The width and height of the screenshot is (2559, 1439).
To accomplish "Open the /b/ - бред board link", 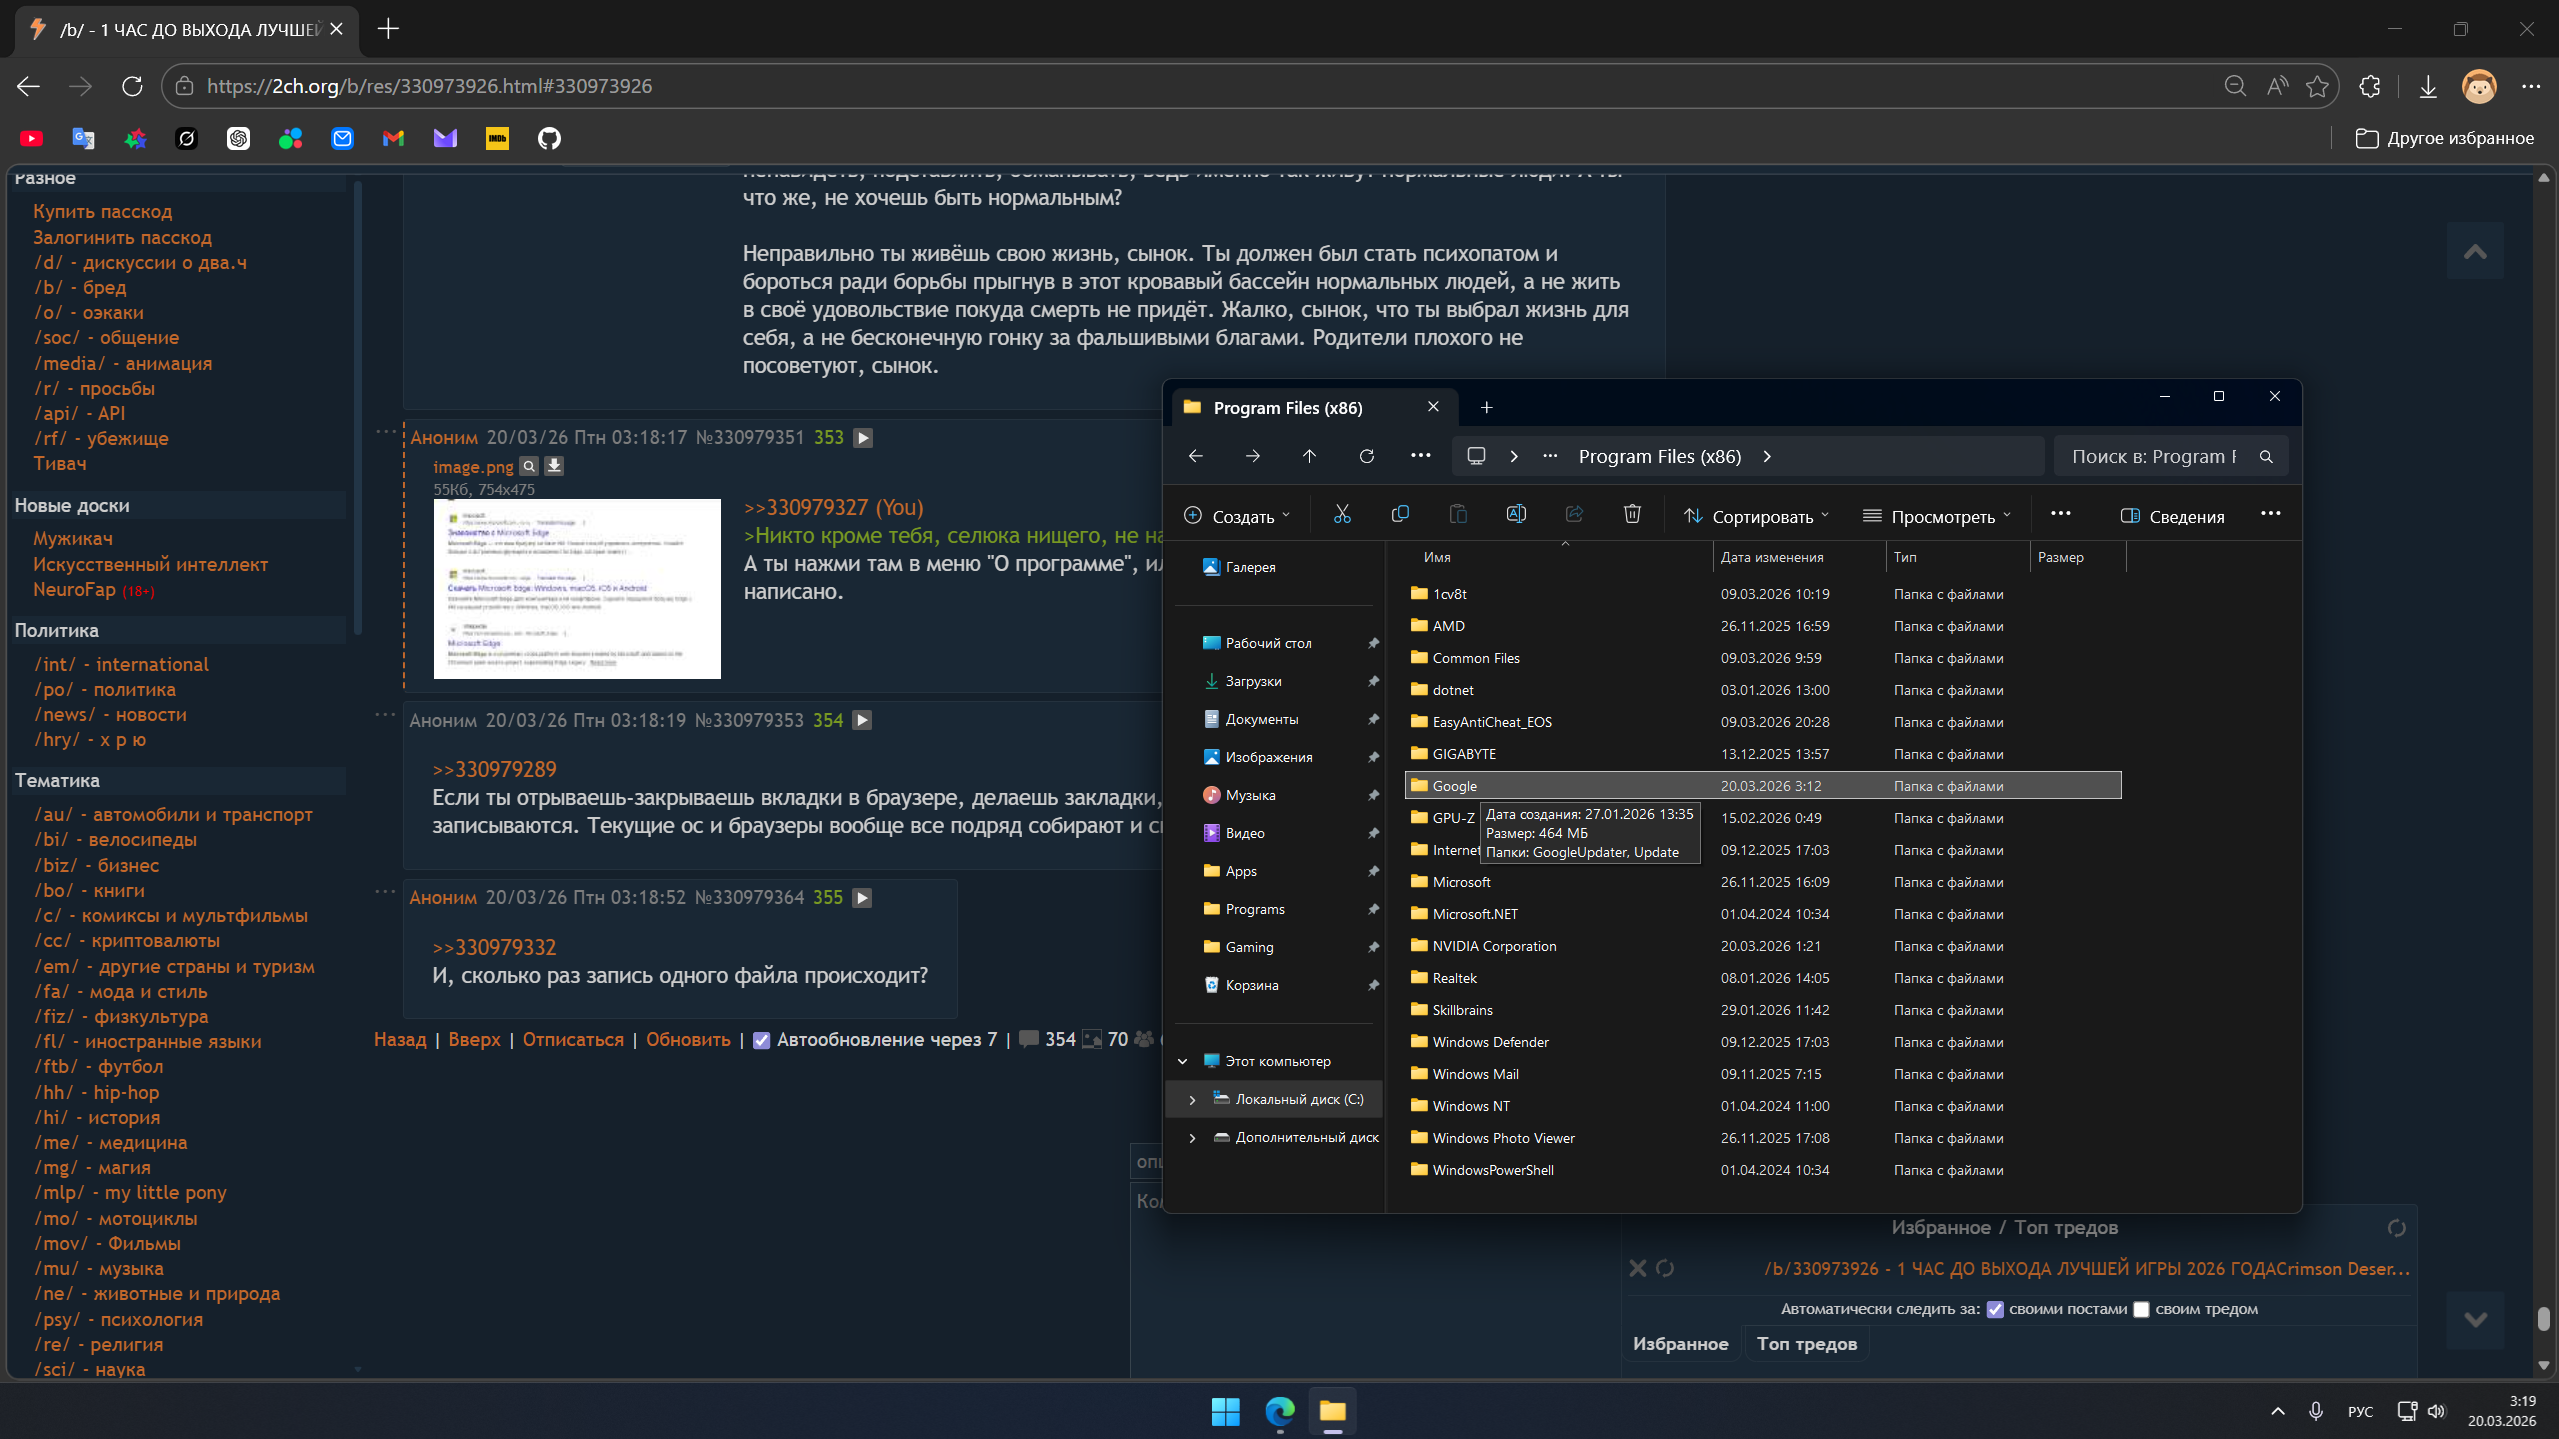I will coord(80,288).
